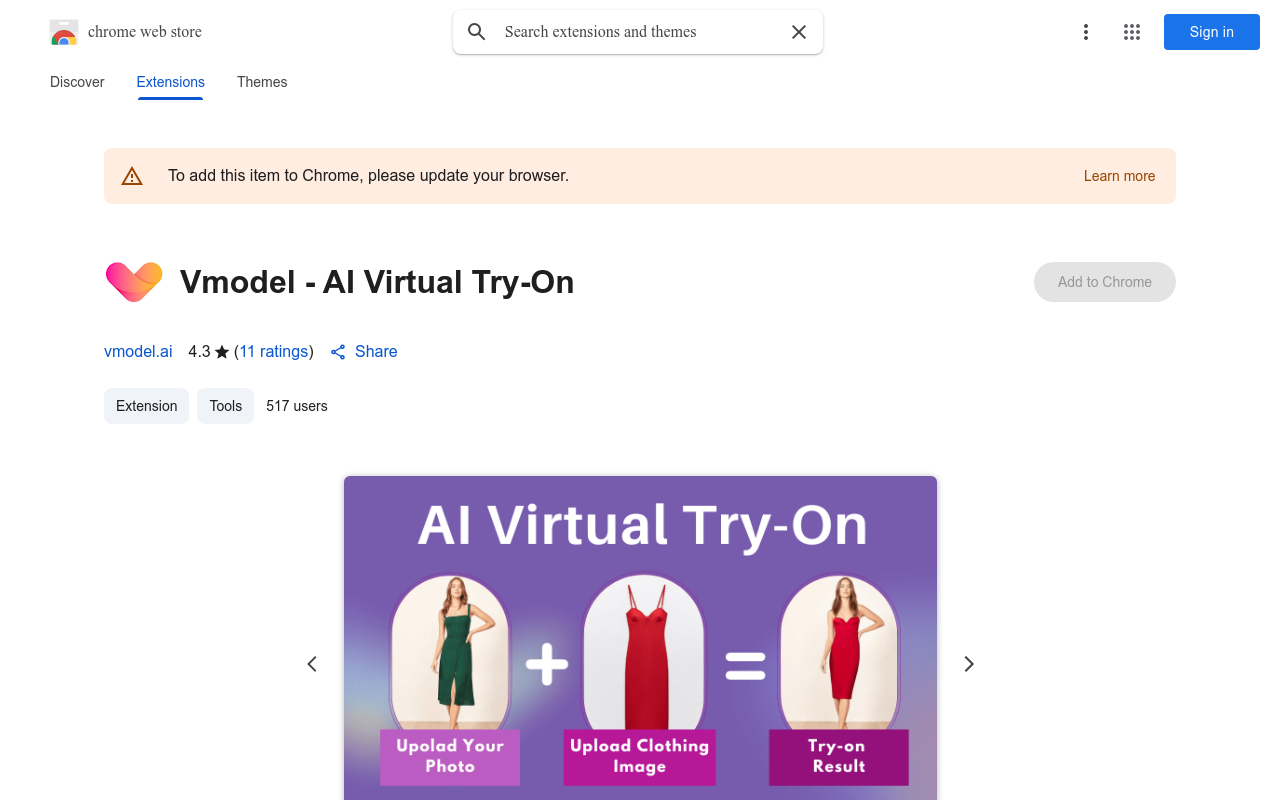
Task: Open the Google apps grid
Action: [1132, 32]
